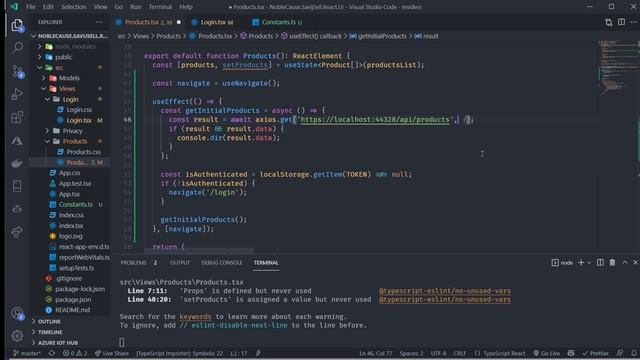Viewport: 640px width, 360px height.
Task: Open Login.css in explorer
Action: [79, 110]
